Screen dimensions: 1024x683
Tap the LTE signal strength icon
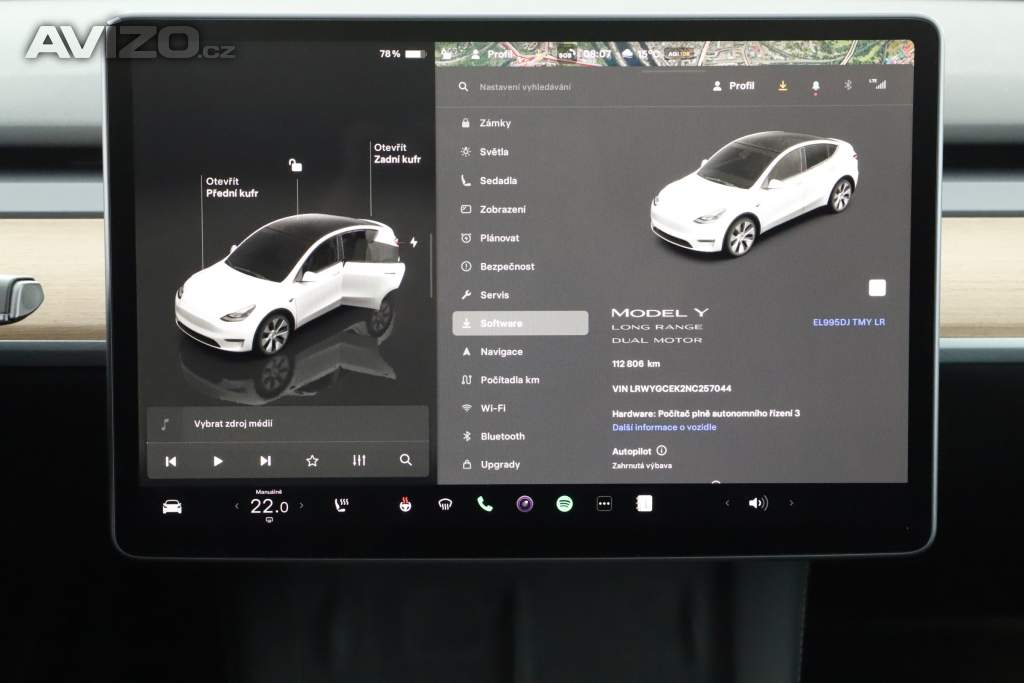pyautogui.click(x=877, y=84)
